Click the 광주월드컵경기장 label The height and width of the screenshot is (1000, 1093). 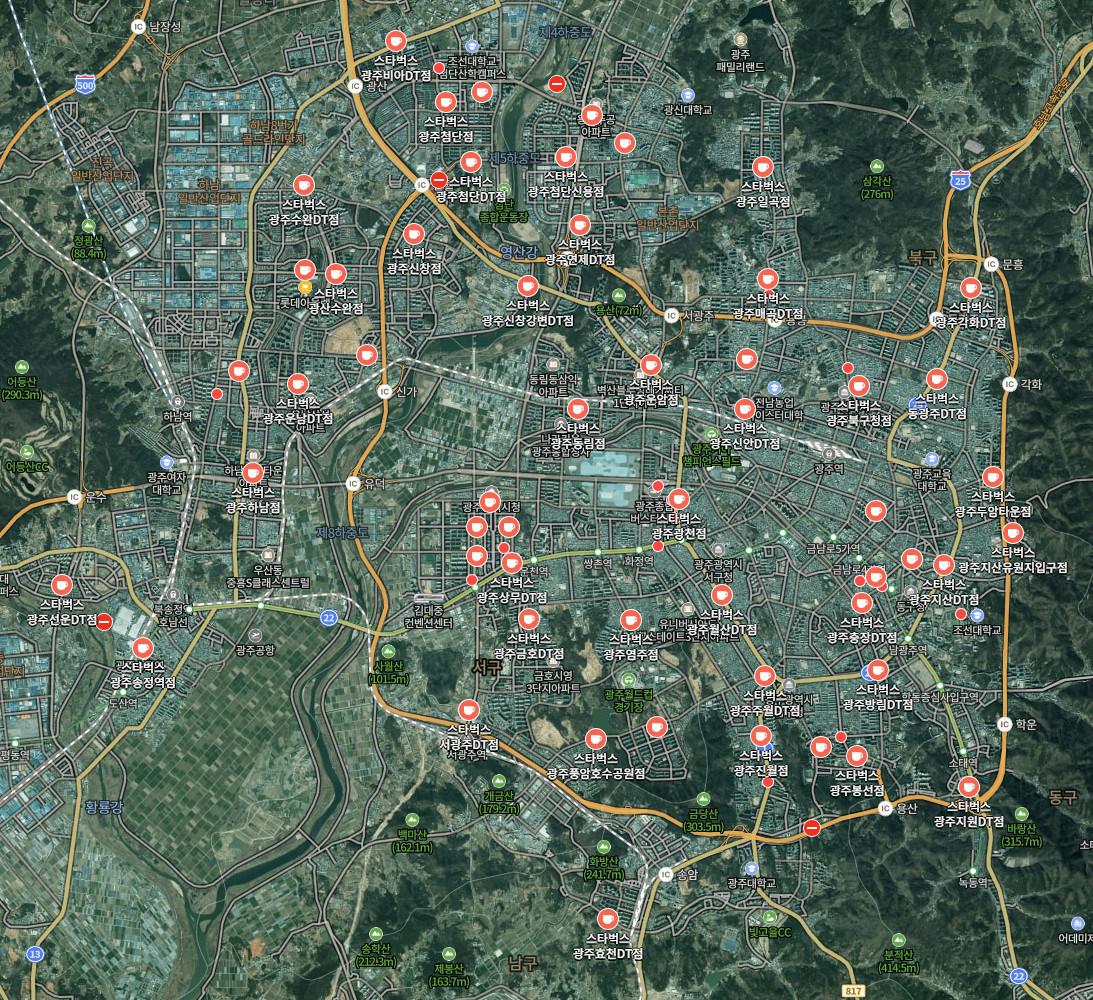629,701
